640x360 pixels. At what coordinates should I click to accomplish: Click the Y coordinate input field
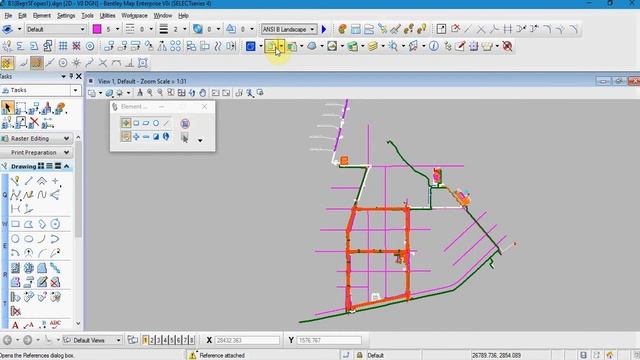(x=329, y=340)
